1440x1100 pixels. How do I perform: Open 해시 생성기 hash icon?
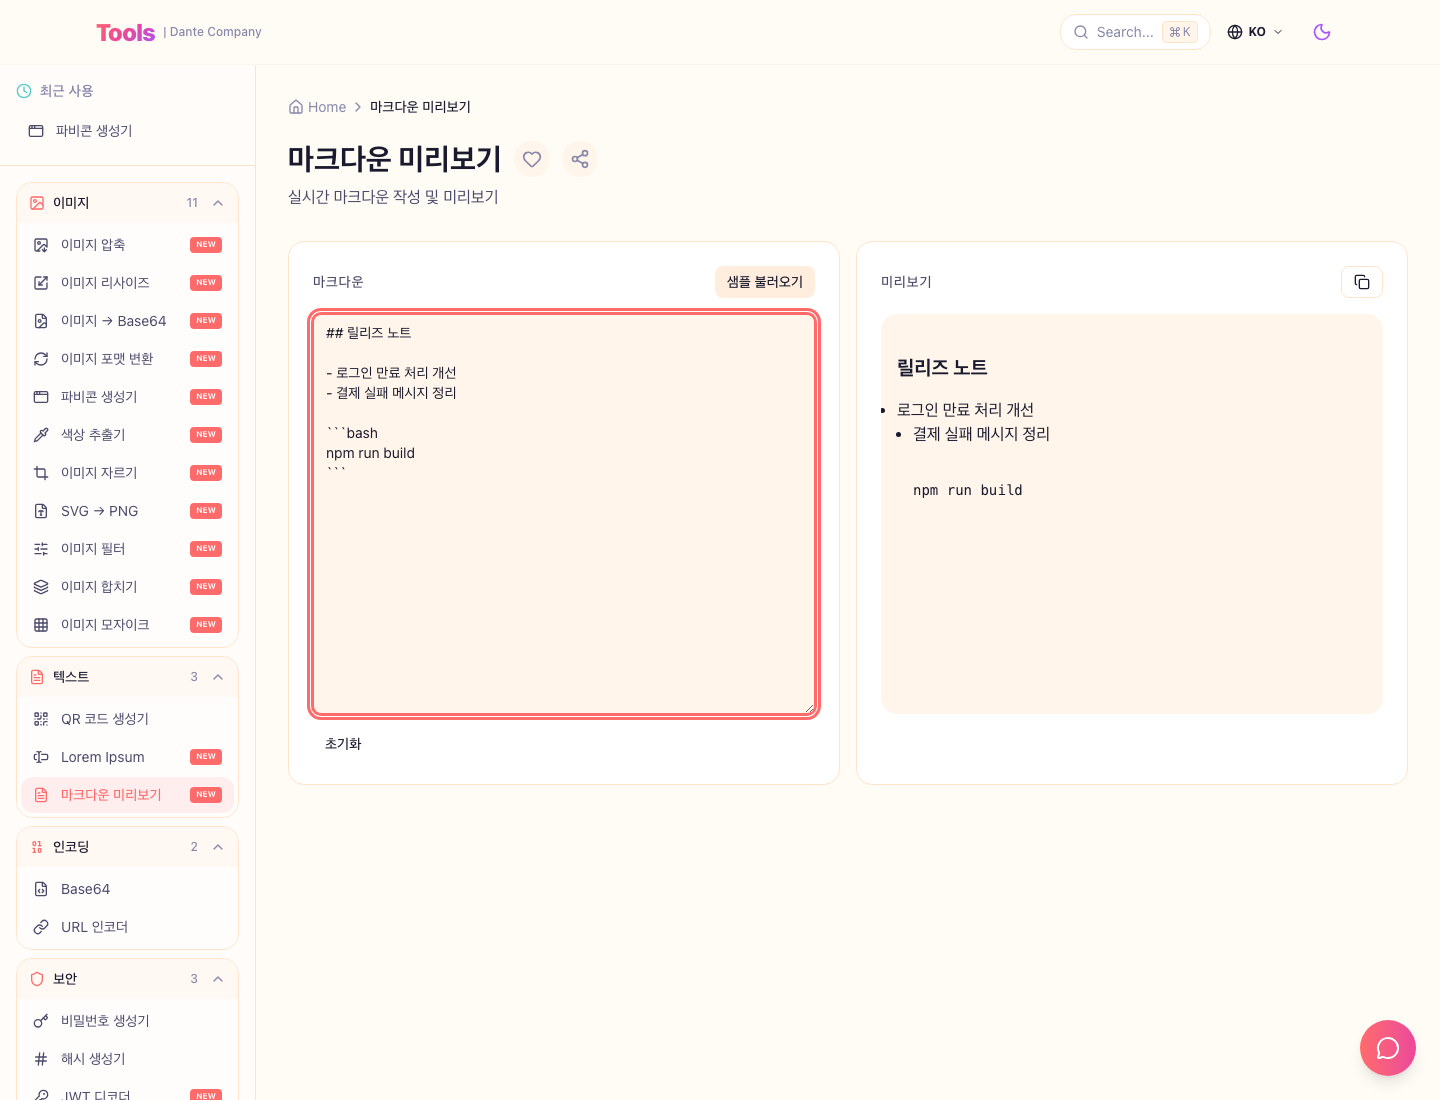(41, 1059)
